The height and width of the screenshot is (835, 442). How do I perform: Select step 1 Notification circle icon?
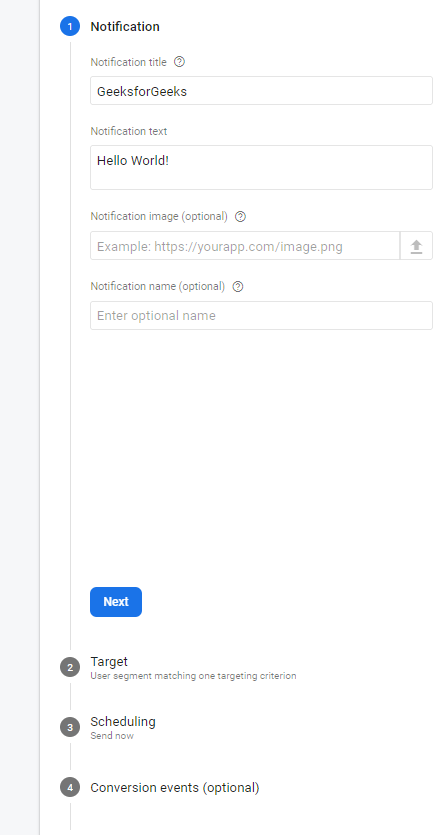pos(70,26)
